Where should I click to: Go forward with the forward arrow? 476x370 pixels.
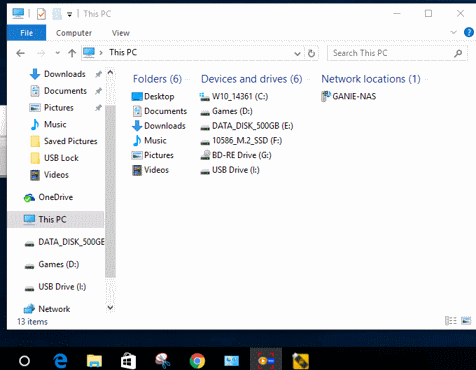pos(41,53)
